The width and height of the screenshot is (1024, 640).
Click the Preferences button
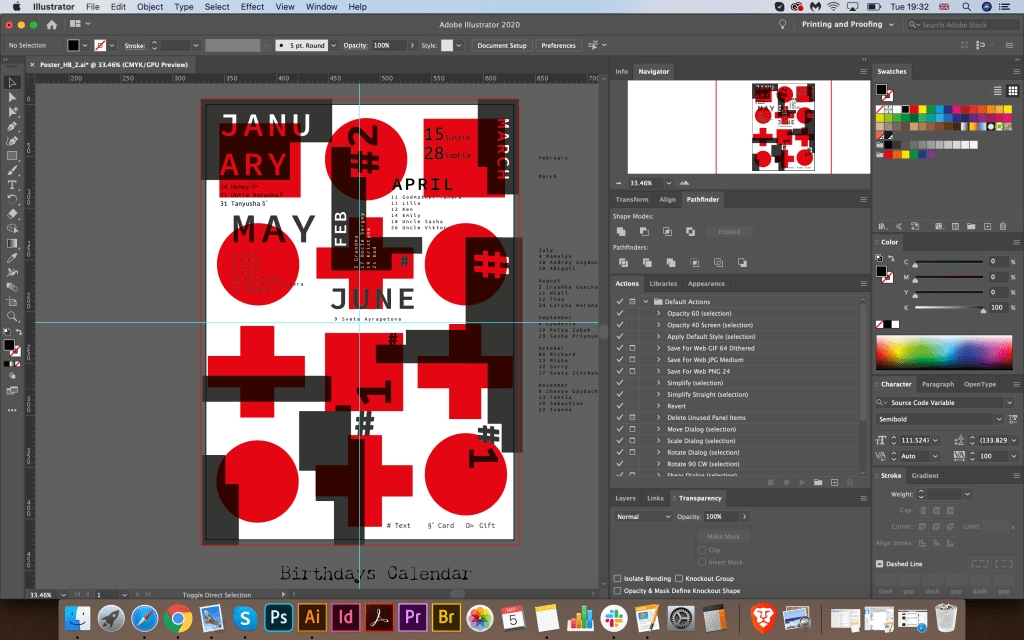coord(558,45)
